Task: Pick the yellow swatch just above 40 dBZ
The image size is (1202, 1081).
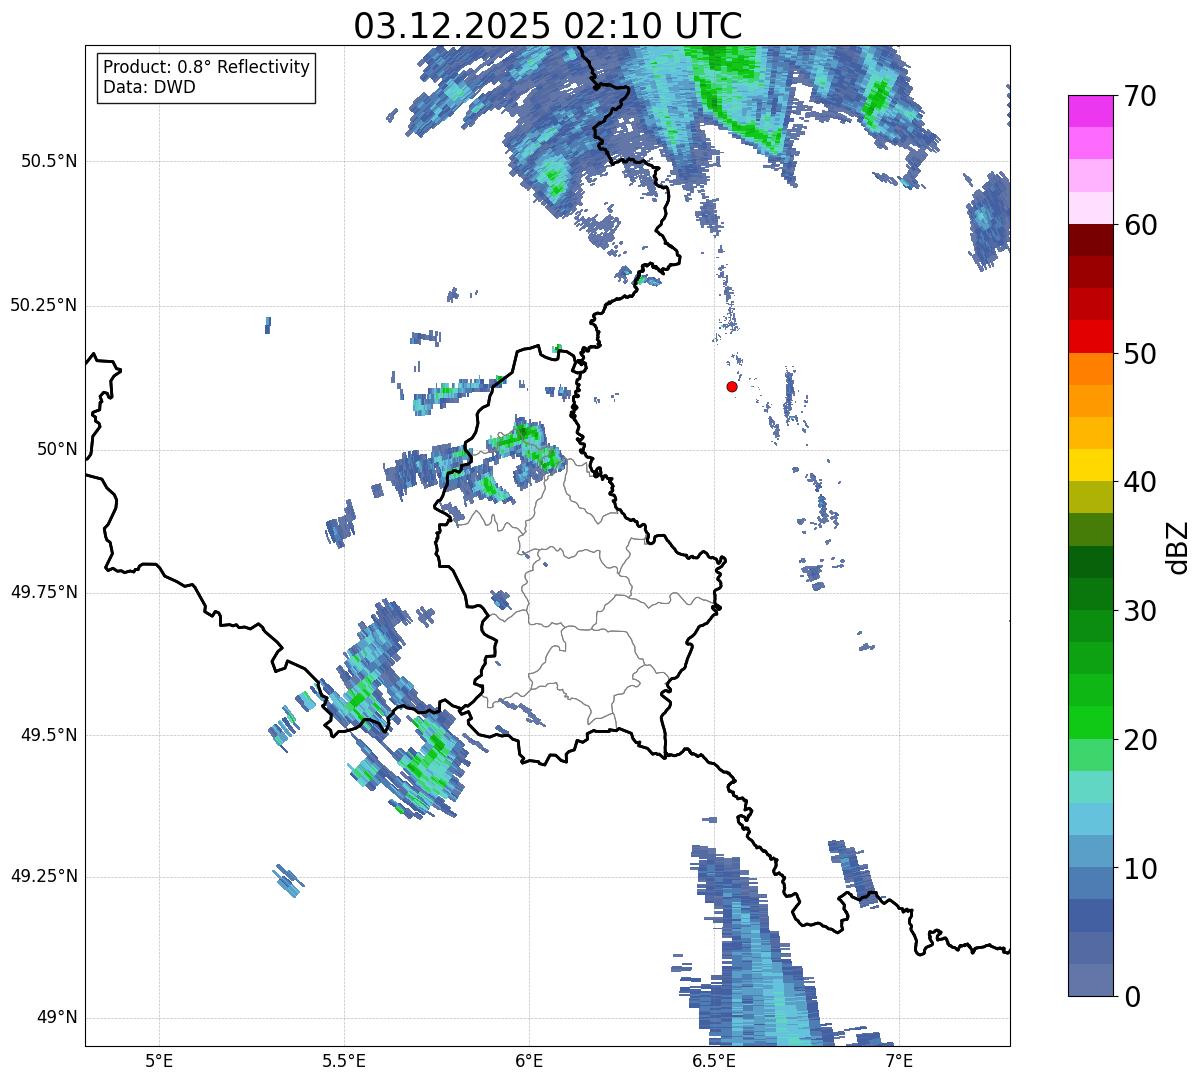Action: point(1091,465)
